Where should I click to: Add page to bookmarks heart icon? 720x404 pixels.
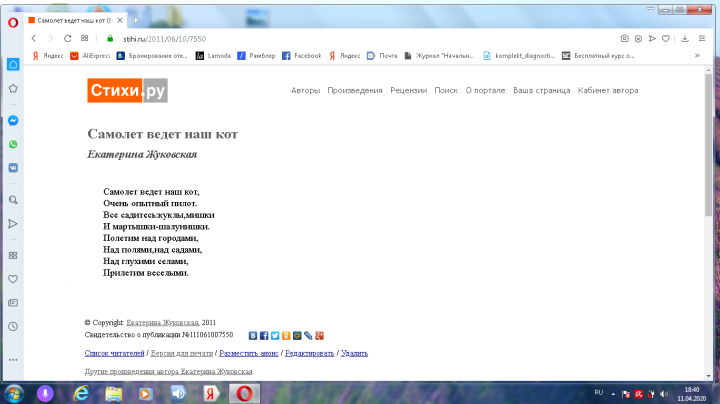point(666,39)
